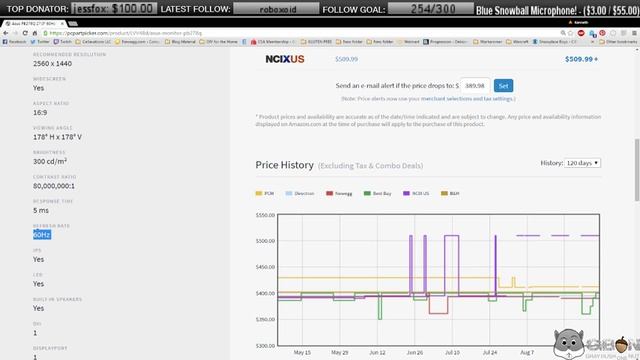Toggle the PCM series in chart legend
Viewport: 640px width, 360px height.
tap(264, 193)
